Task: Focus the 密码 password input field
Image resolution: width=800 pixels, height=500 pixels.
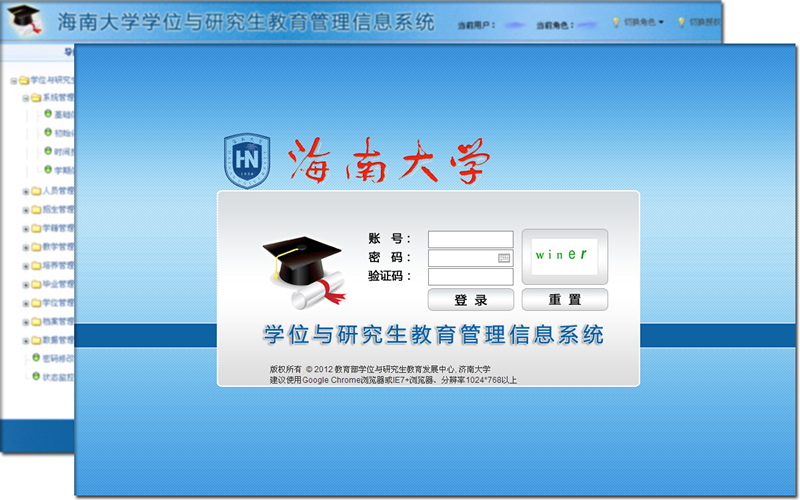Action: coord(470,258)
